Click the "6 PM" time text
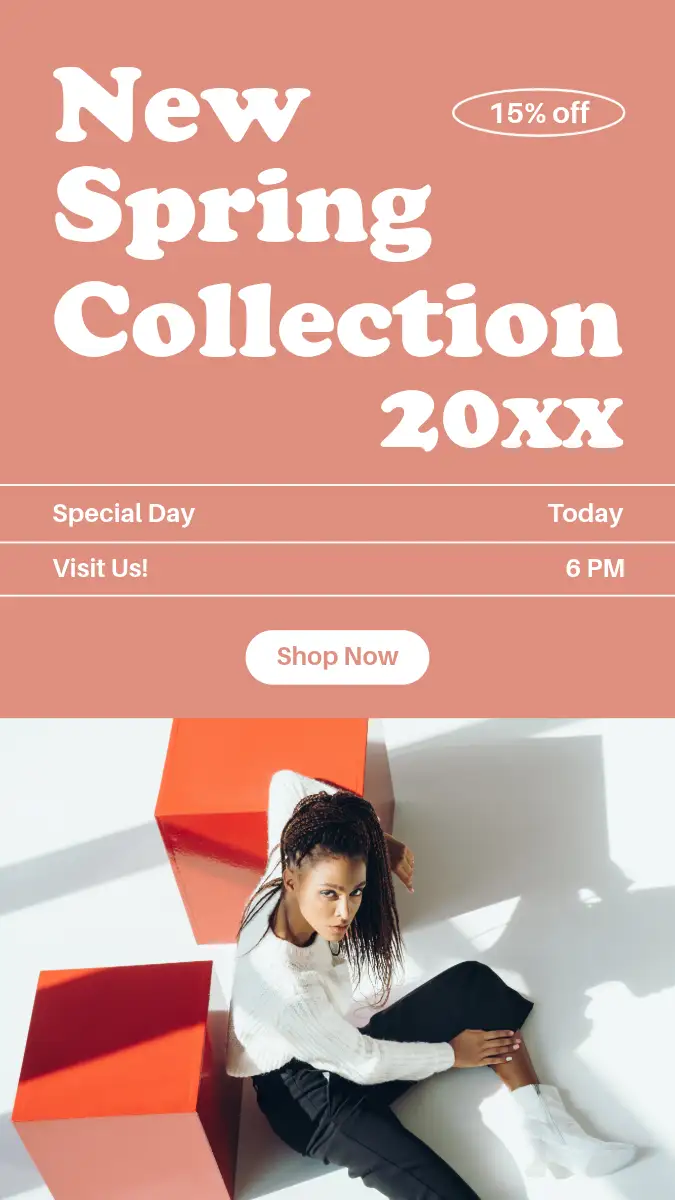675x1200 pixels. click(x=594, y=569)
